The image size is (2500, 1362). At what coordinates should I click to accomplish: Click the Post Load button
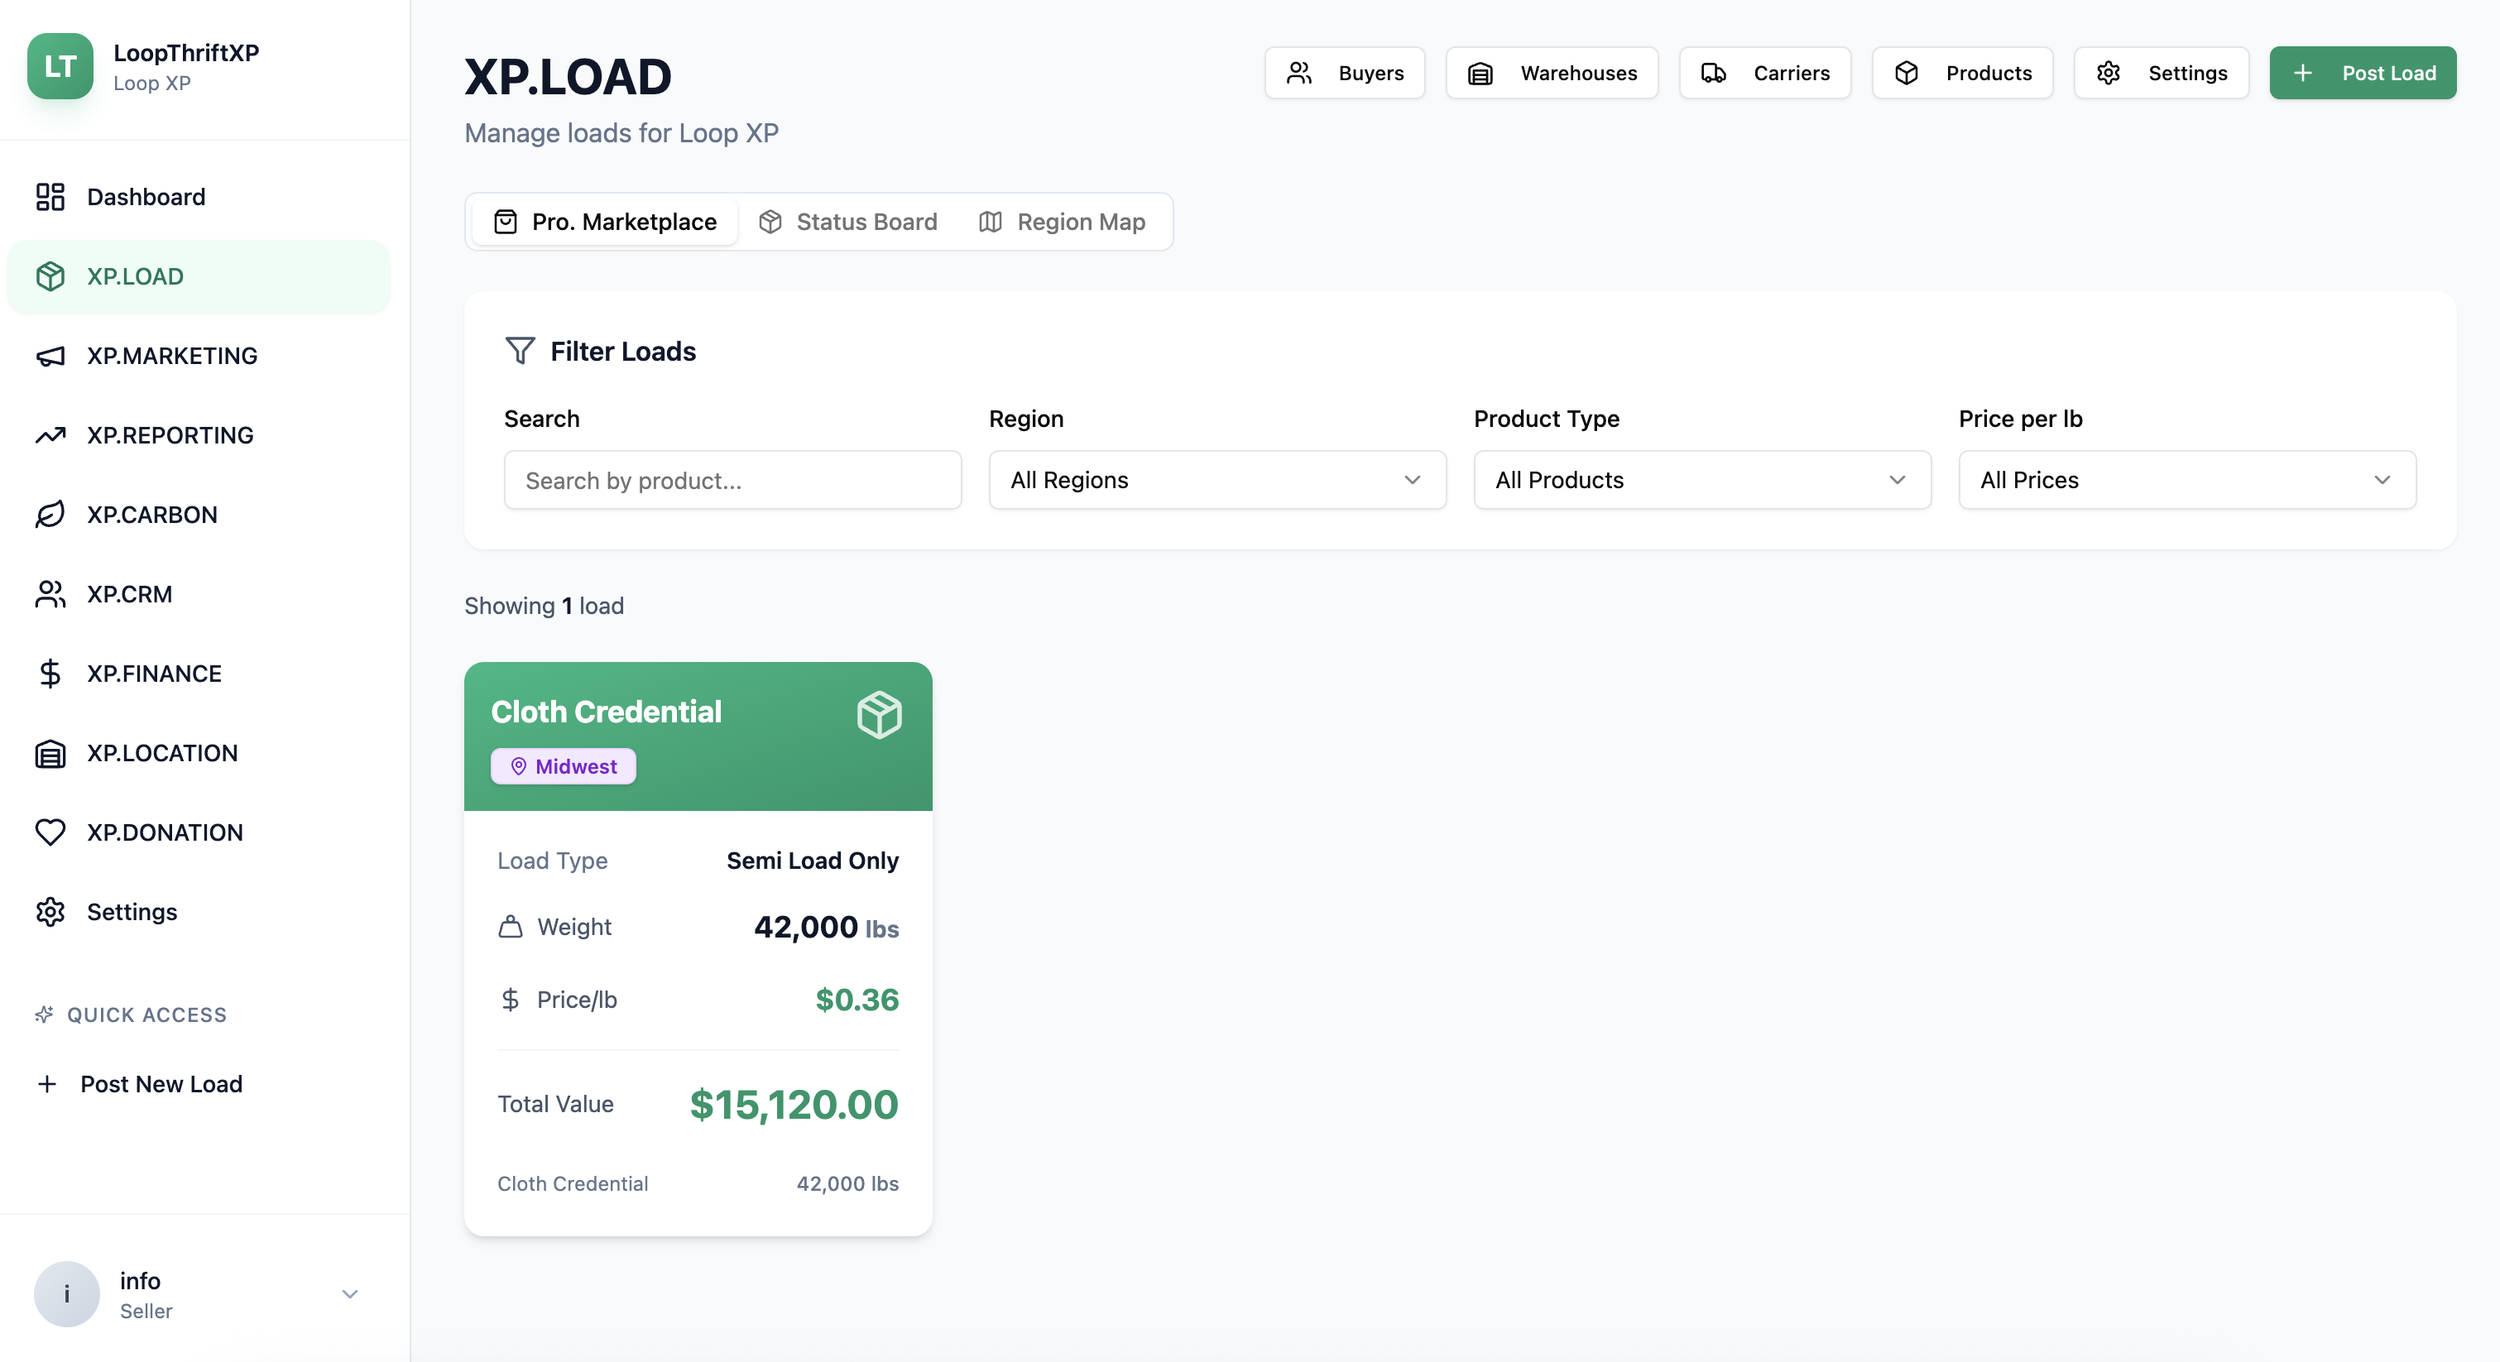pos(2363,72)
